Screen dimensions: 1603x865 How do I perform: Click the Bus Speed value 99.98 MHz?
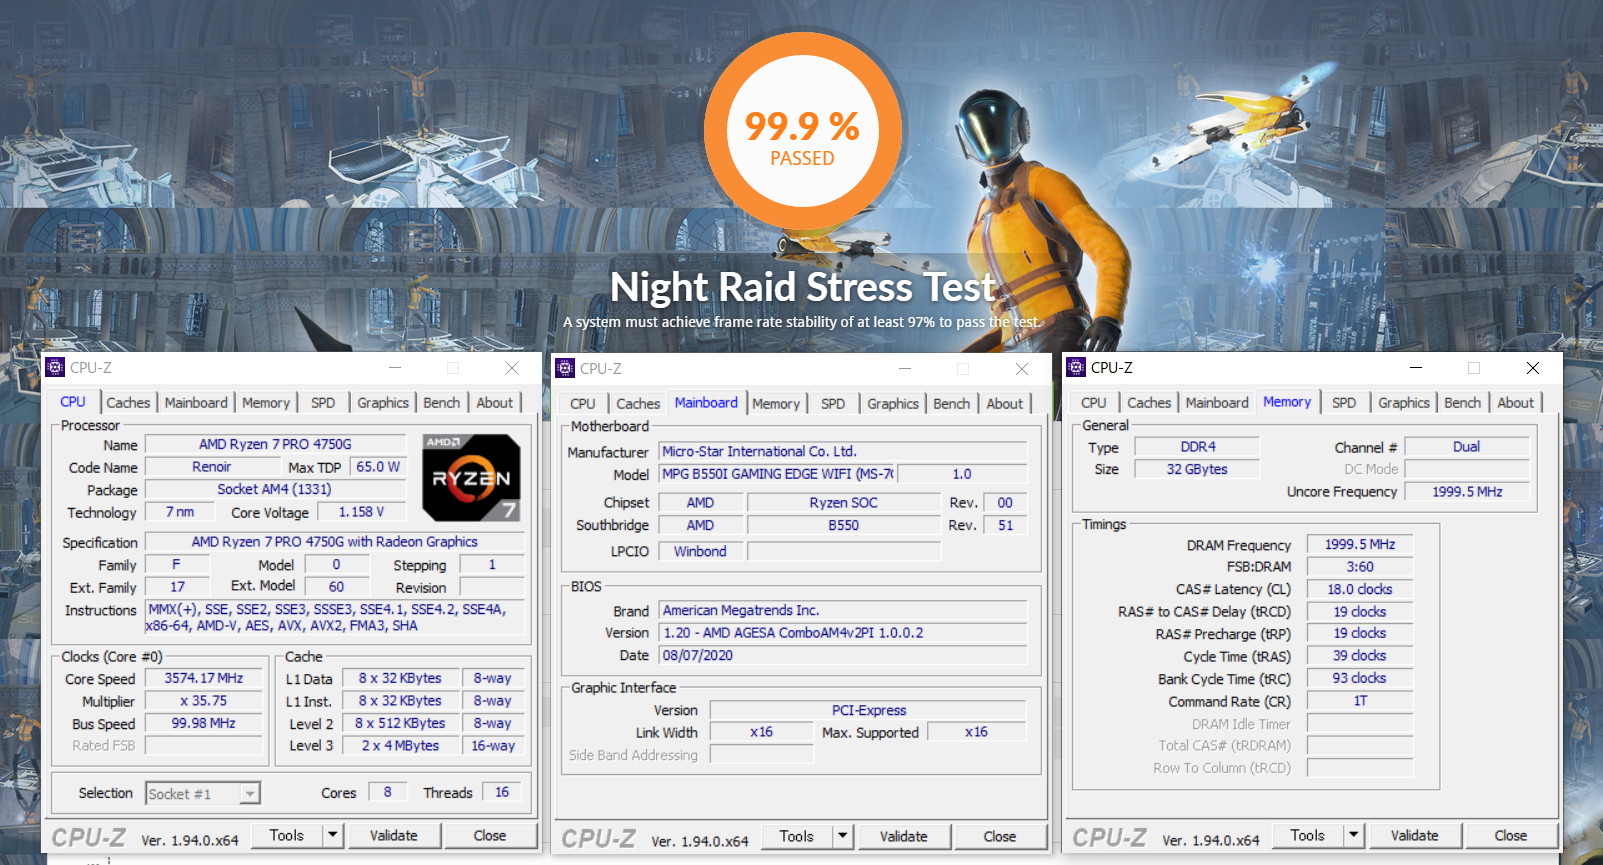tap(204, 723)
